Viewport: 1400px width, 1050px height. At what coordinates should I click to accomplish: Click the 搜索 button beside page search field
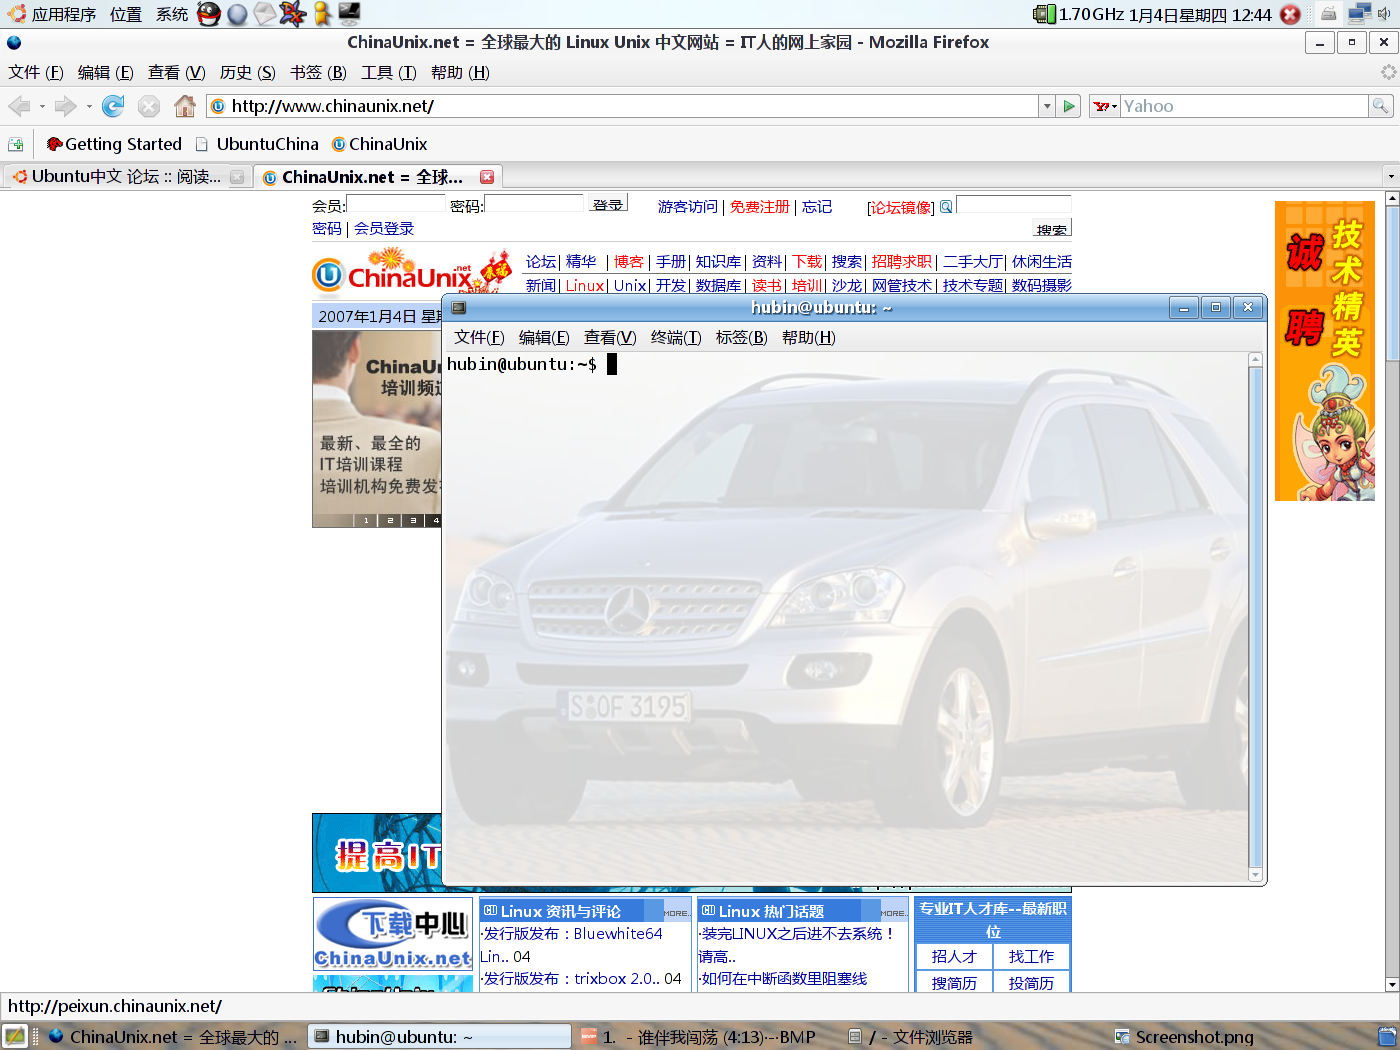pos(1051,229)
